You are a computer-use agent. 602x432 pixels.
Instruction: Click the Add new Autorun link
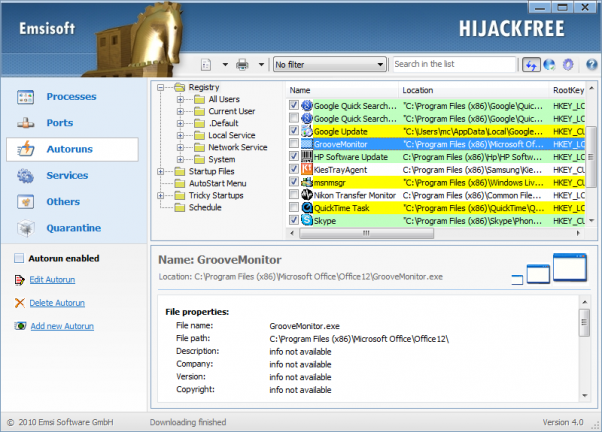click(x=62, y=326)
